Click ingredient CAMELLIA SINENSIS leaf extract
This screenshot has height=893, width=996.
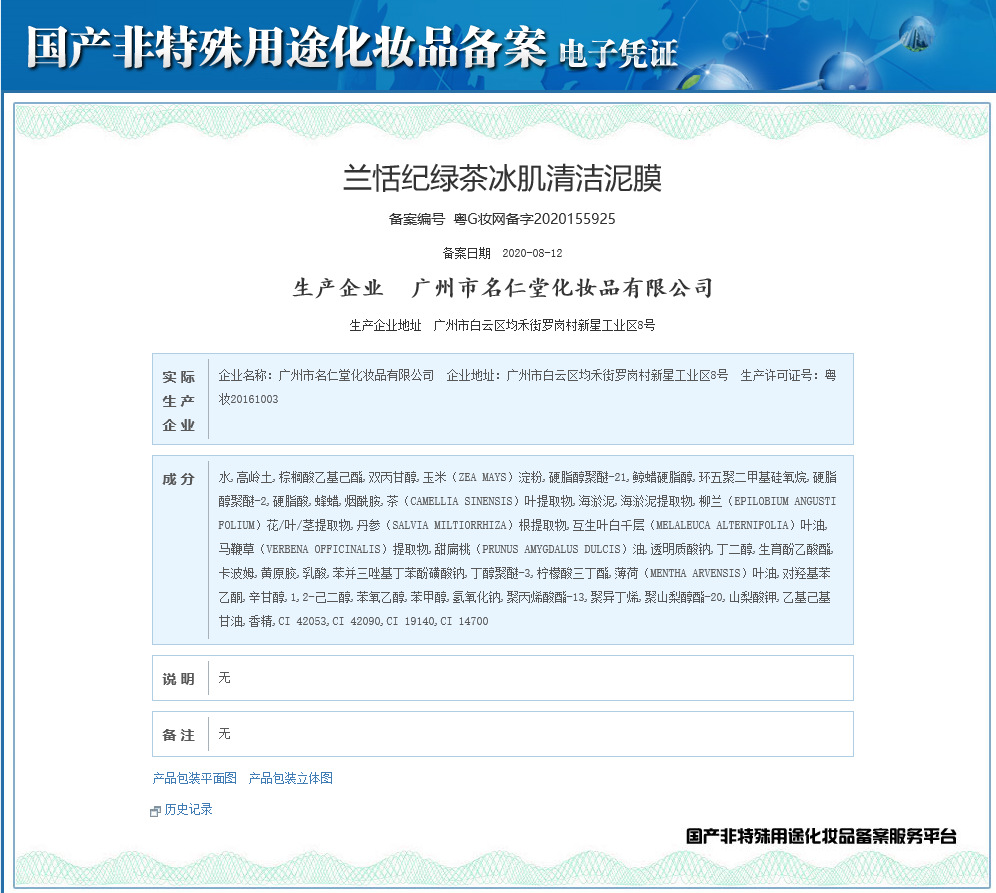coord(480,501)
